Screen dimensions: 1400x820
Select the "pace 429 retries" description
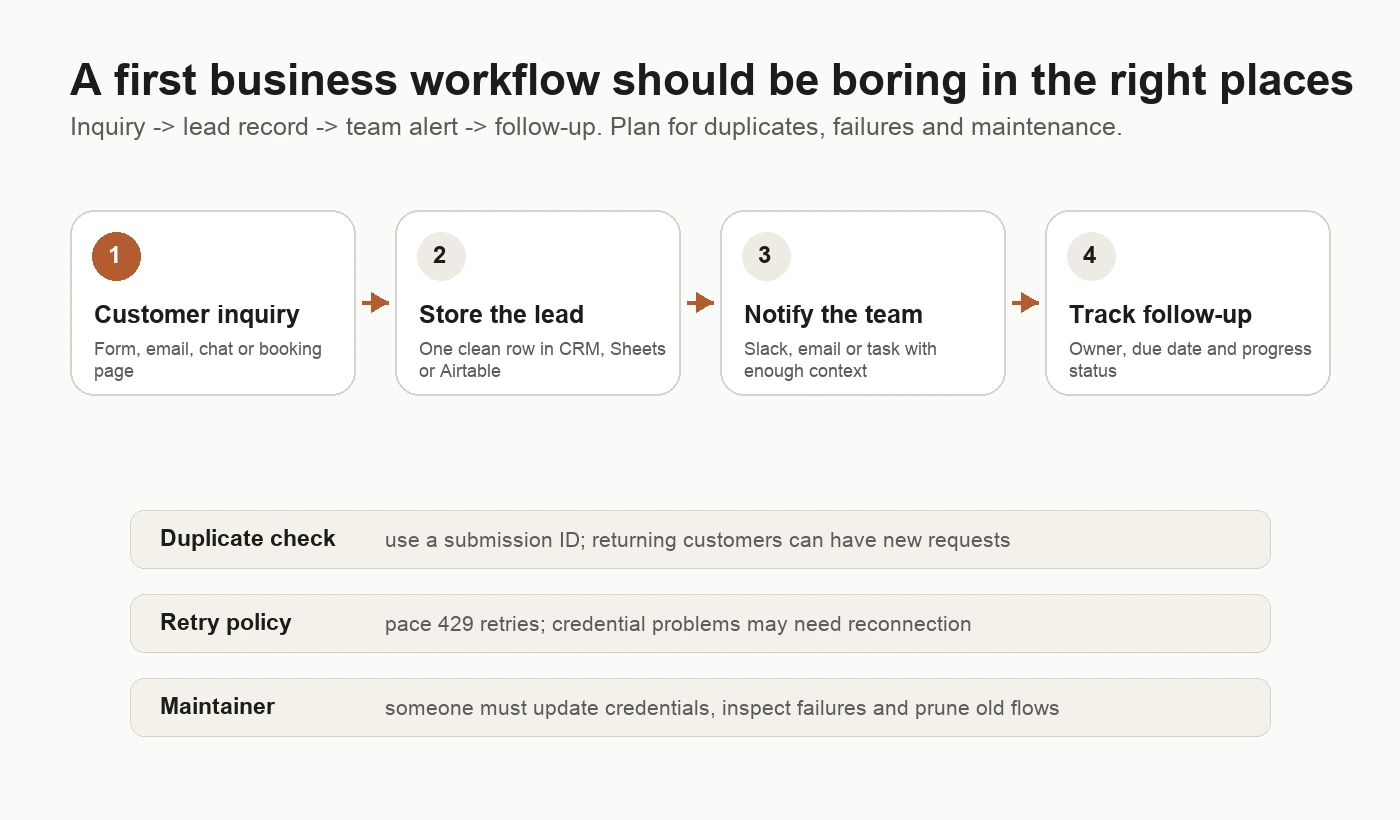click(678, 625)
